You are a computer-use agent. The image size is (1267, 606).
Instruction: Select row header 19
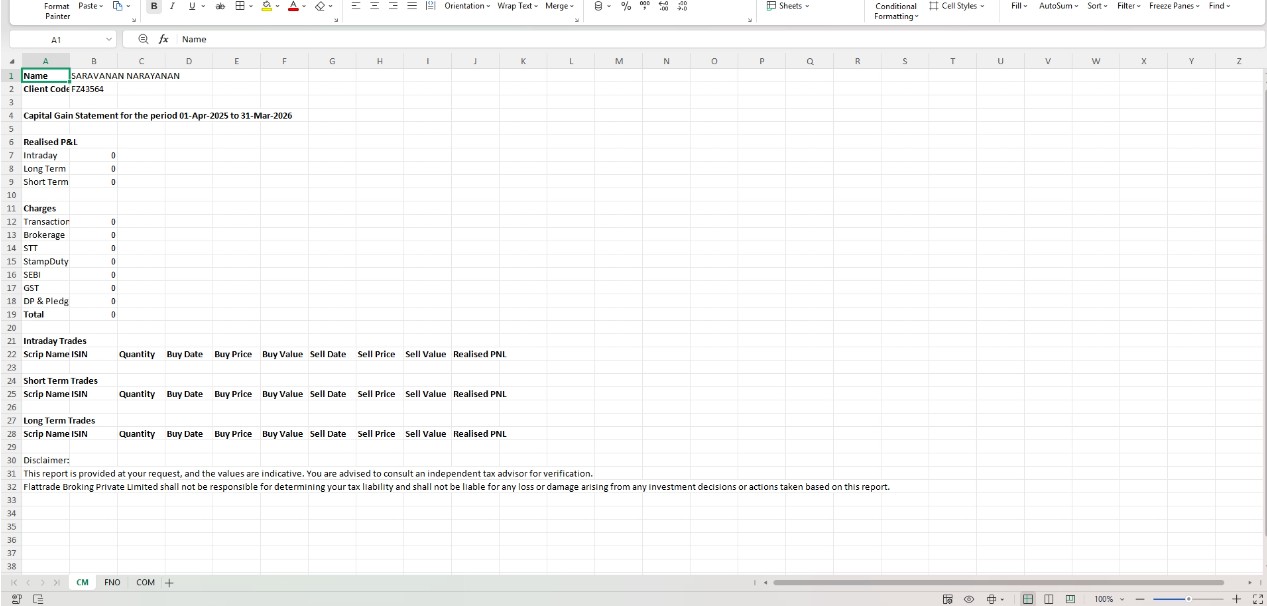[x=11, y=314]
